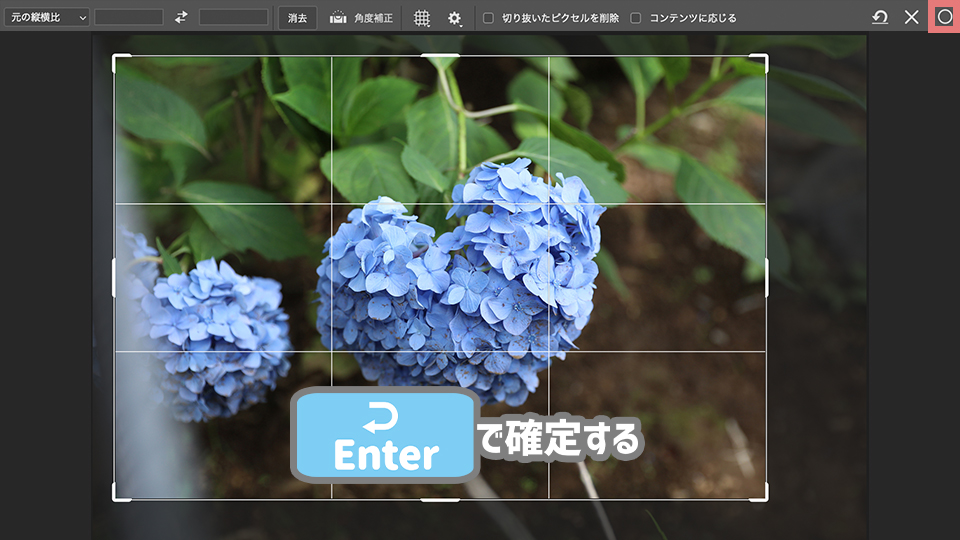This screenshot has height=540, width=960.
Task: Open the crop overlay grid options
Action: coord(422,18)
